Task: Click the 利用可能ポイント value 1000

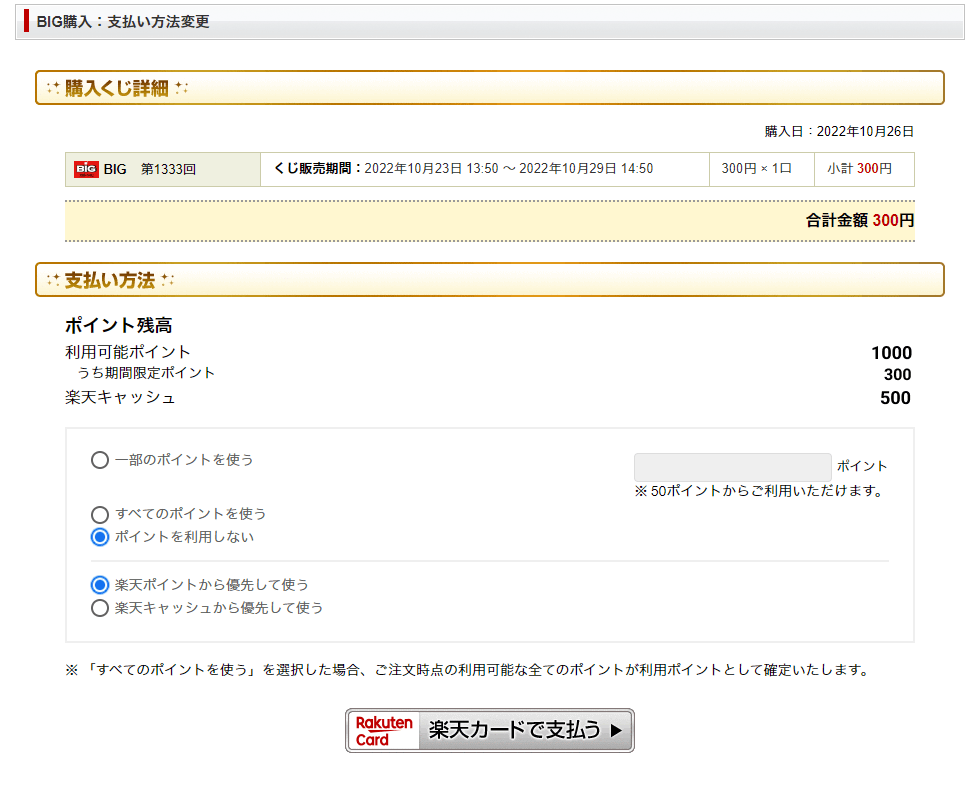Action: (891, 352)
